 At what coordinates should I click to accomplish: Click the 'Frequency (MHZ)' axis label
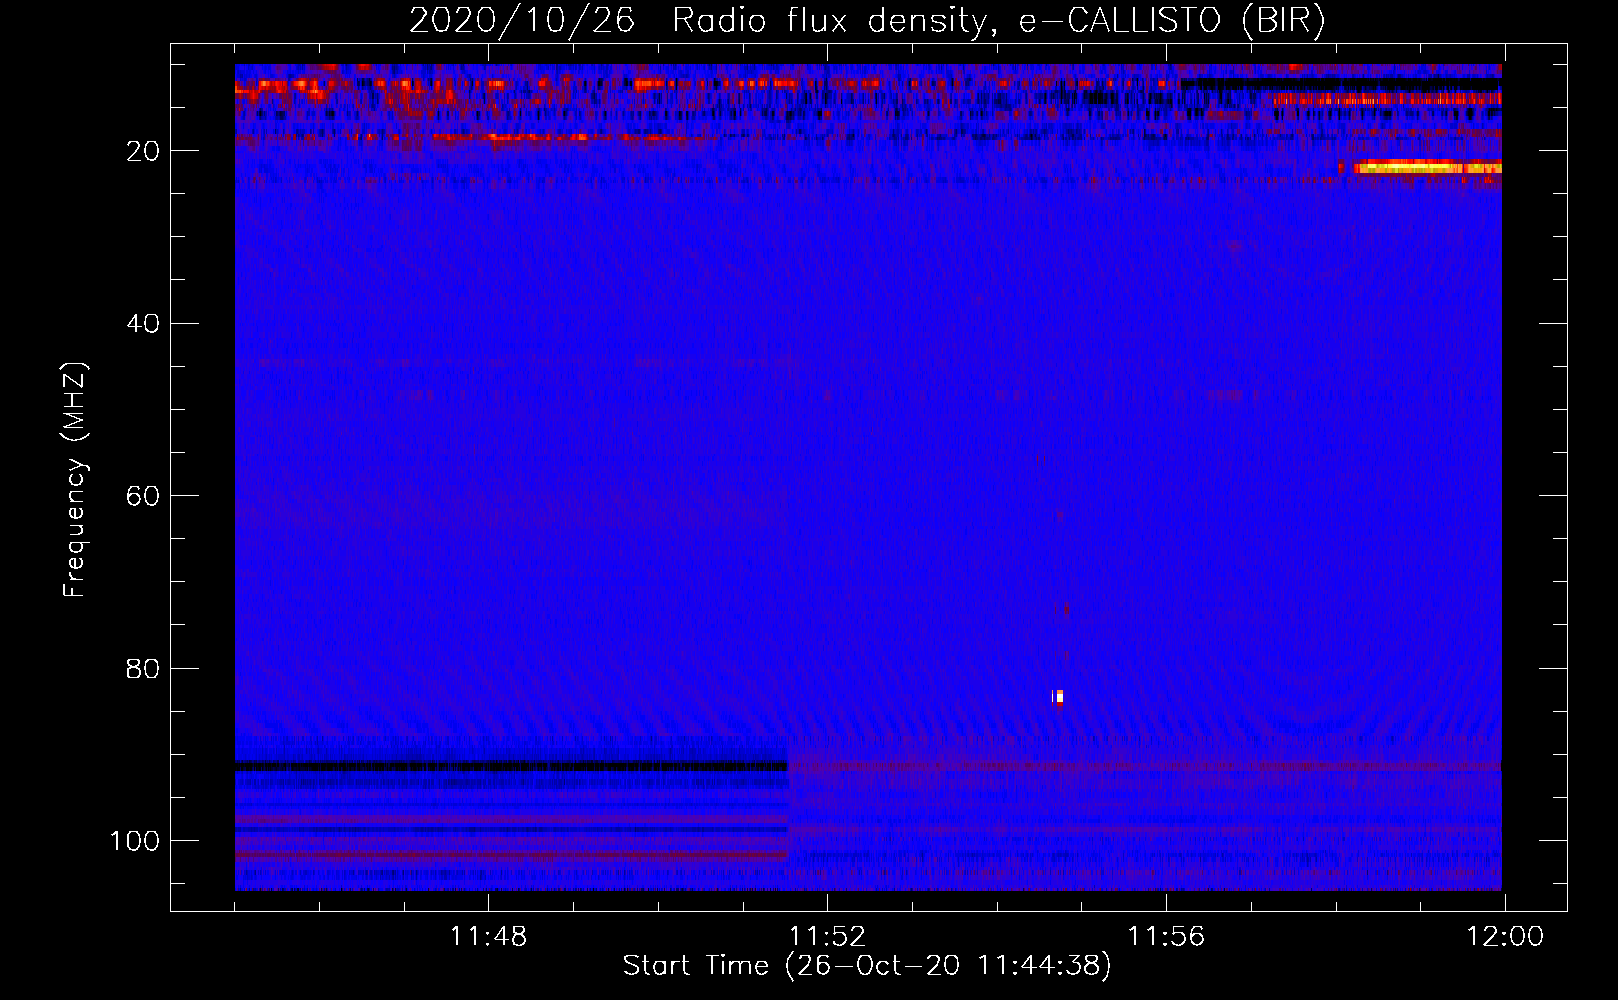click(x=76, y=480)
